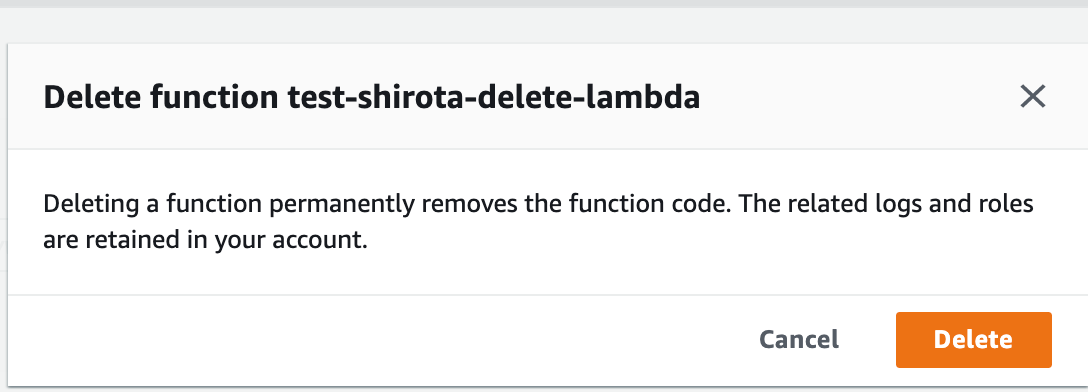Click the warning paragraph about permanent removal
1088x392 pixels.
tap(538, 222)
